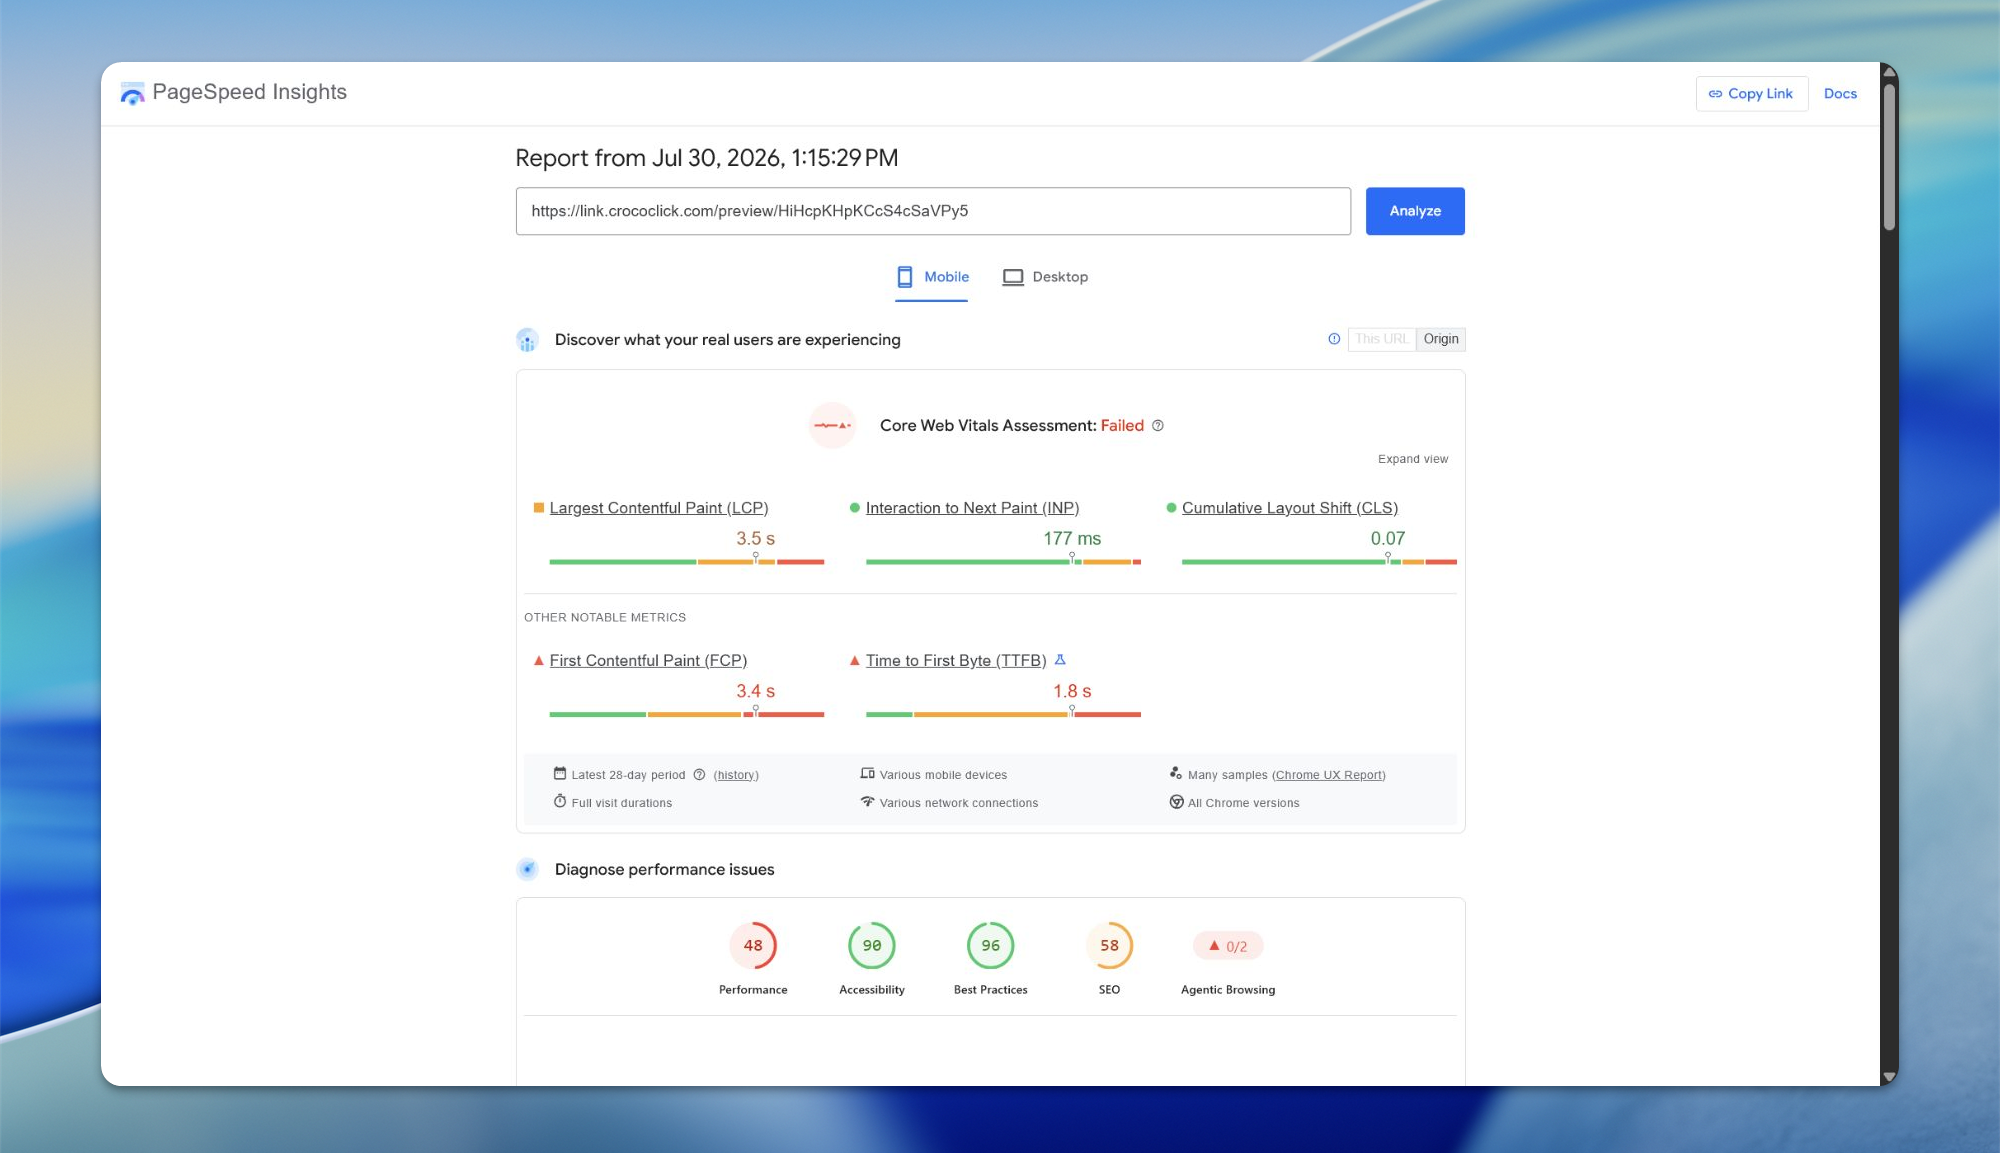This screenshot has height=1153, width=2000.
Task: Click the Accessibility score gauge 90
Action: click(872, 946)
